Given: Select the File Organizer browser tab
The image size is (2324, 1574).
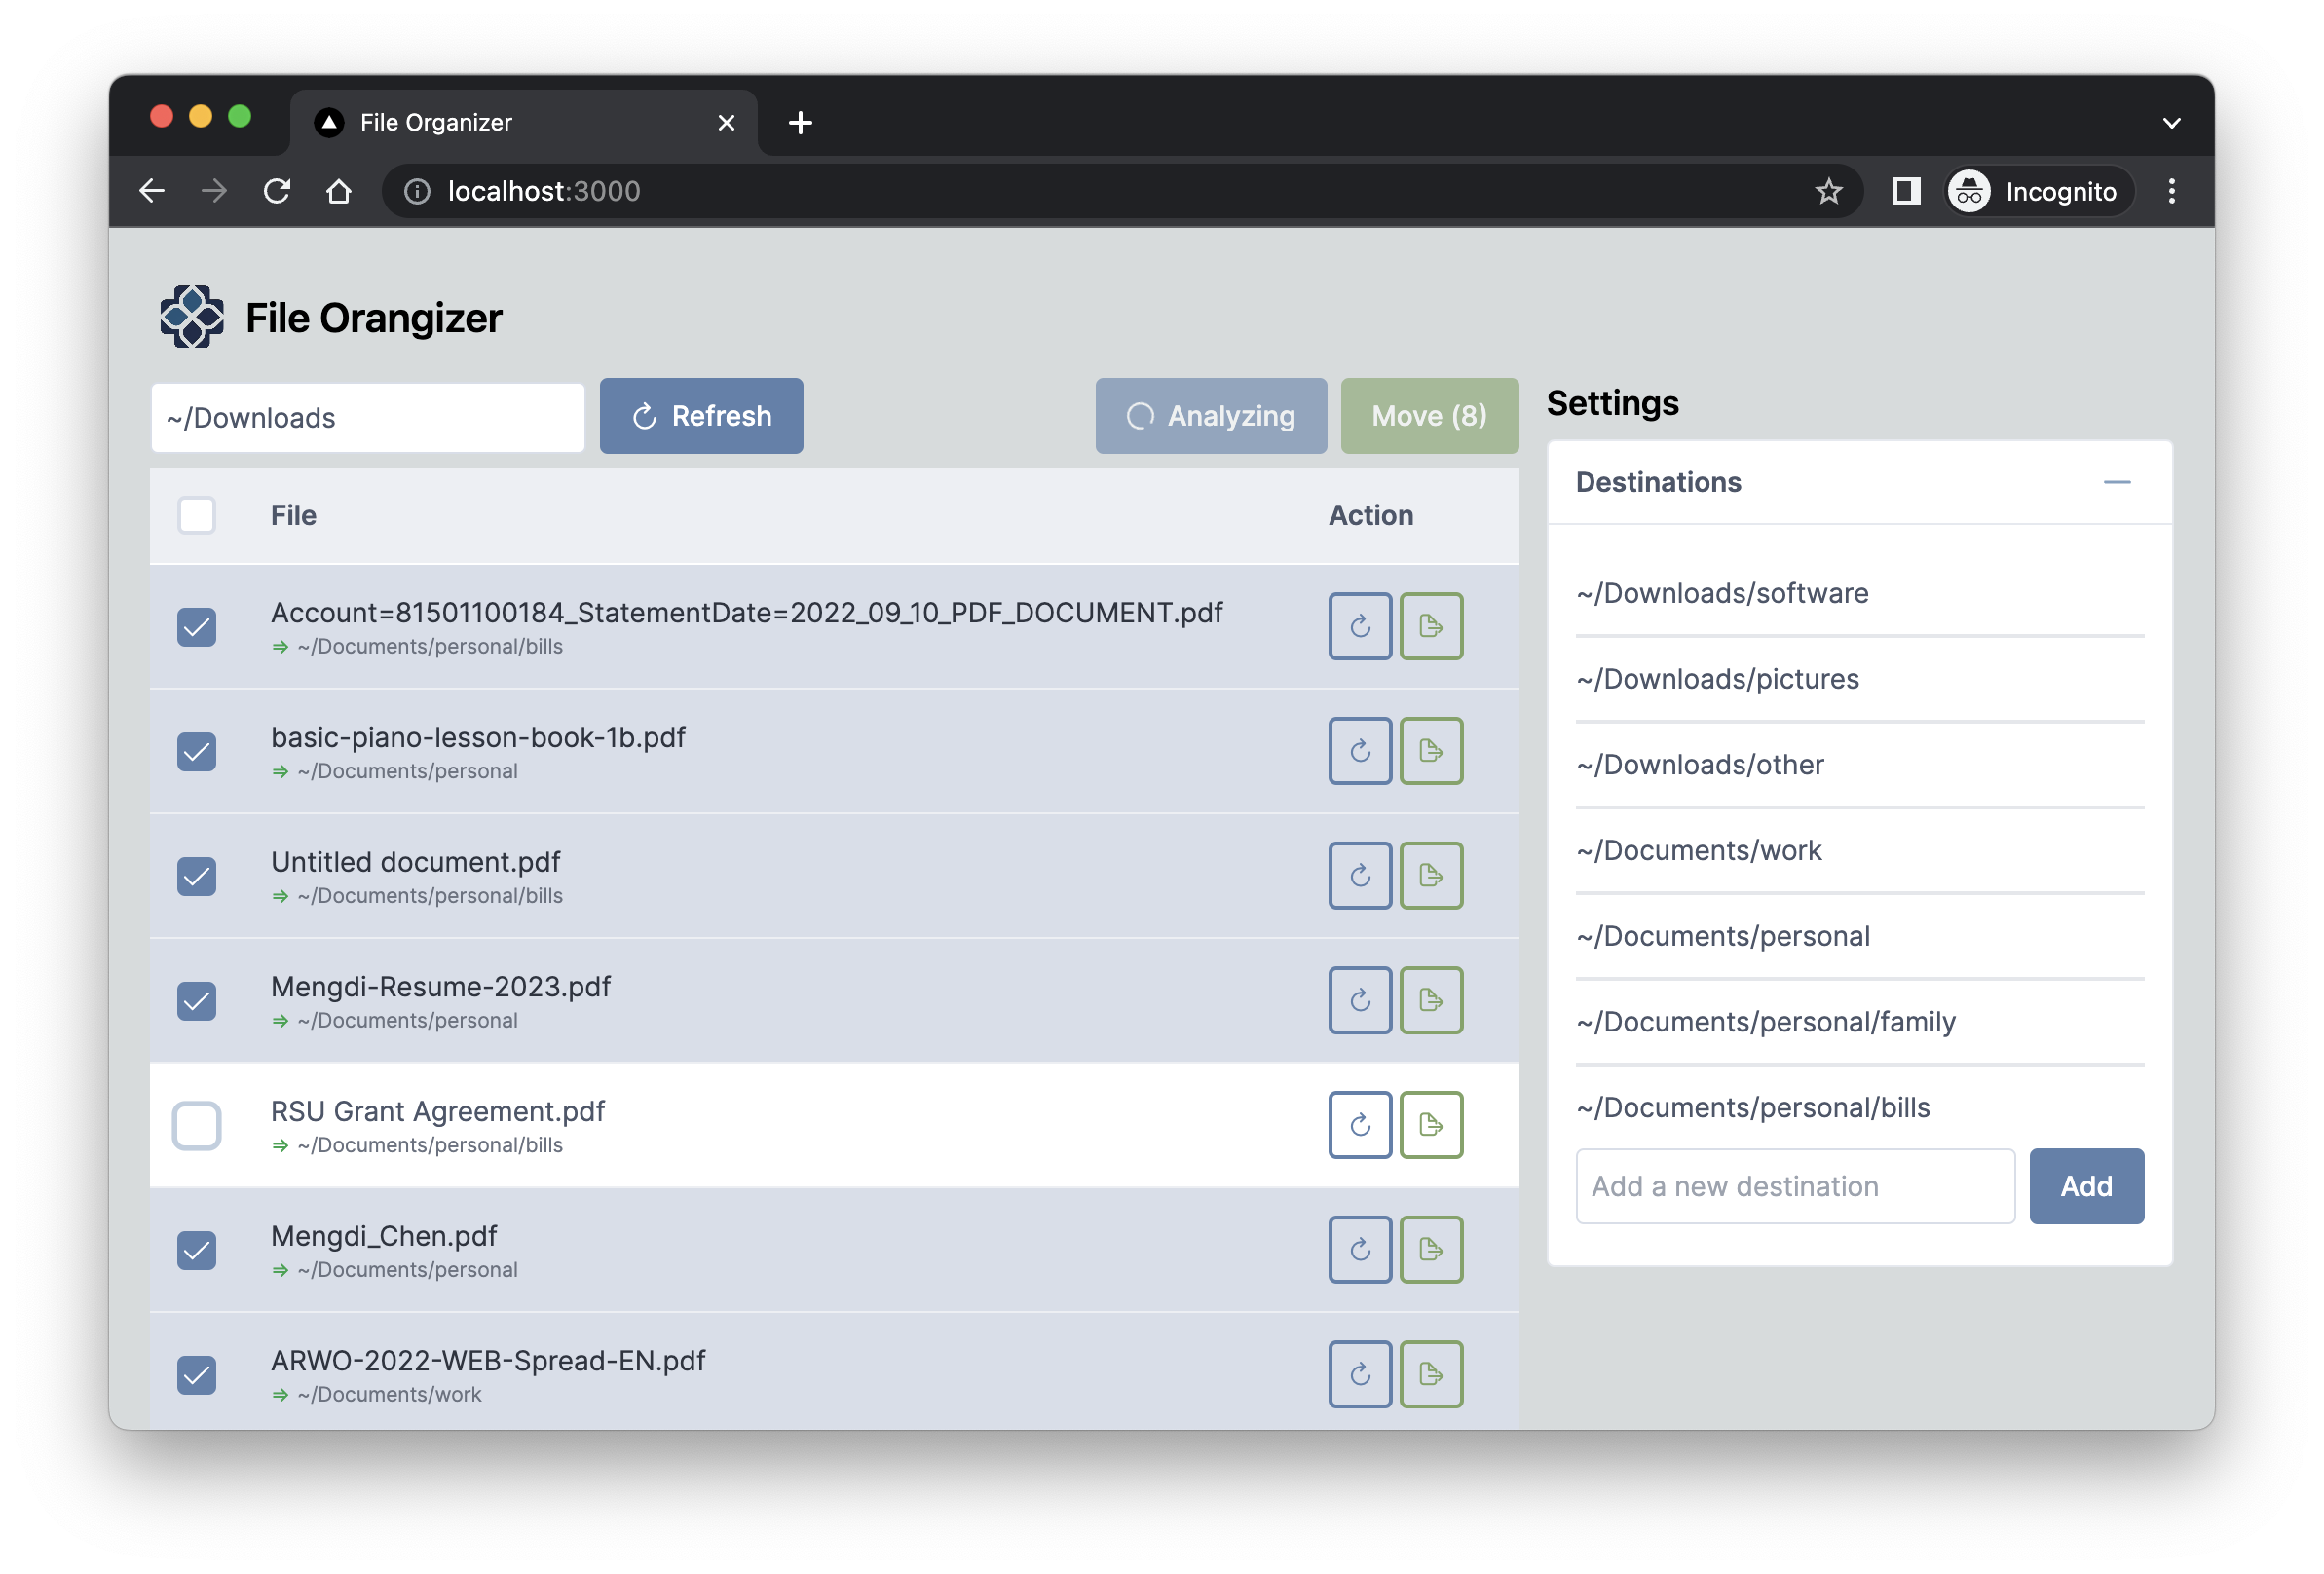Looking at the screenshot, I should pos(500,123).
